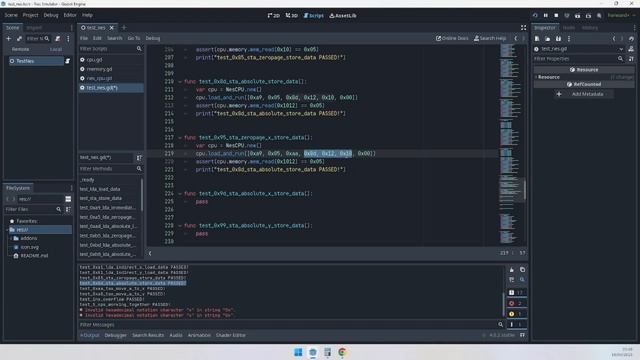640x360 pixels.
Task: Open test_nes.gd object selector dropdown
Action: [x=578, y=49]
